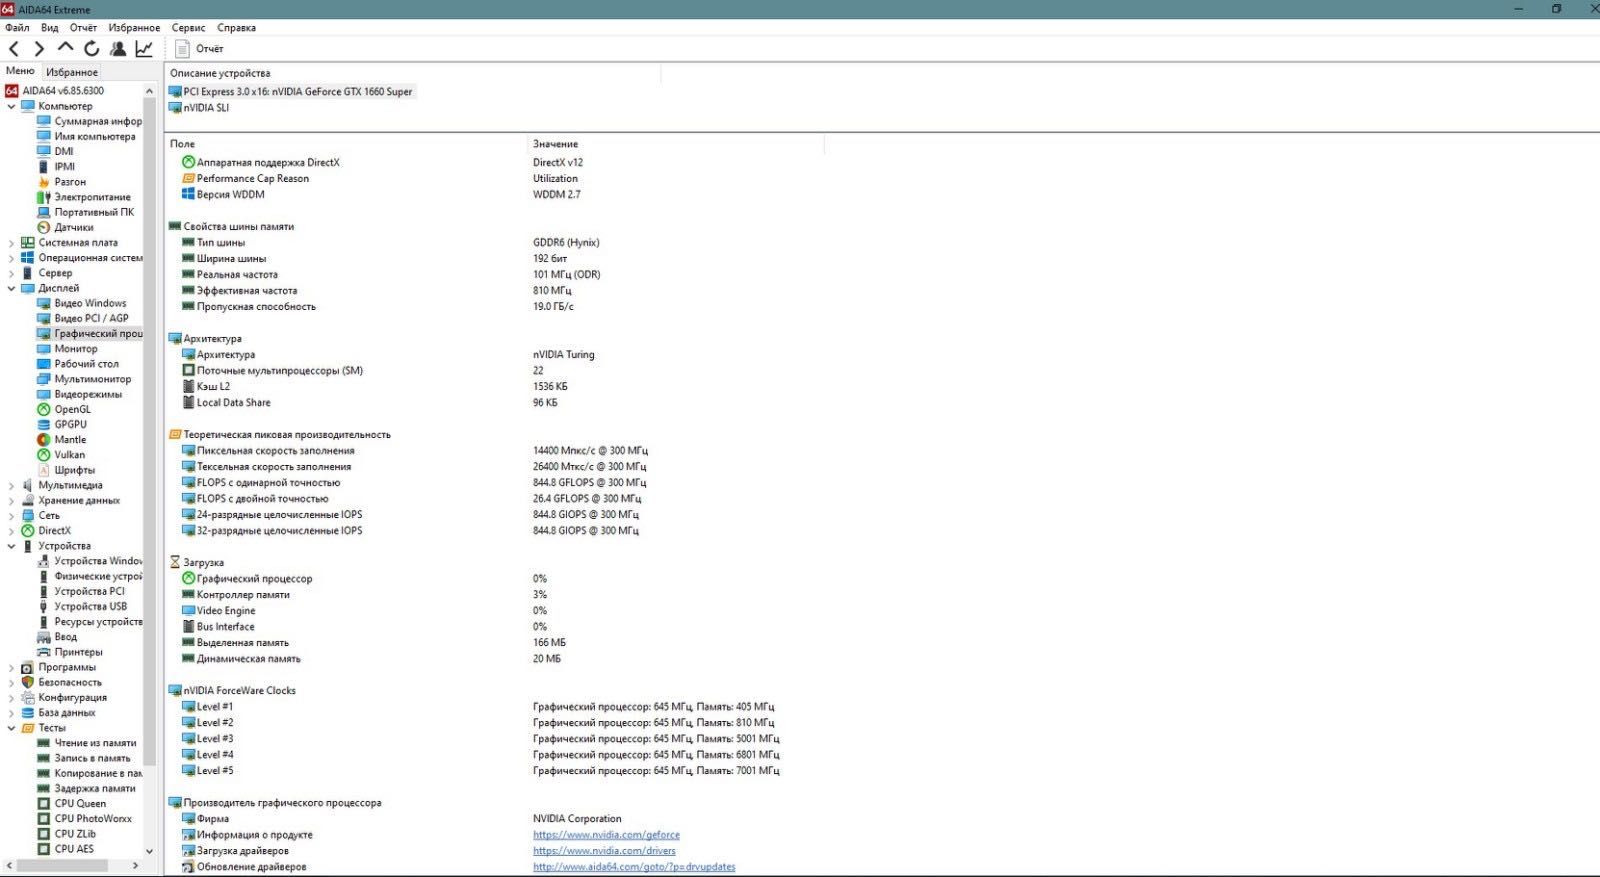The image size is (1600, 877).
Task: Open the OpenGL item icon
Action: (44, 409)
